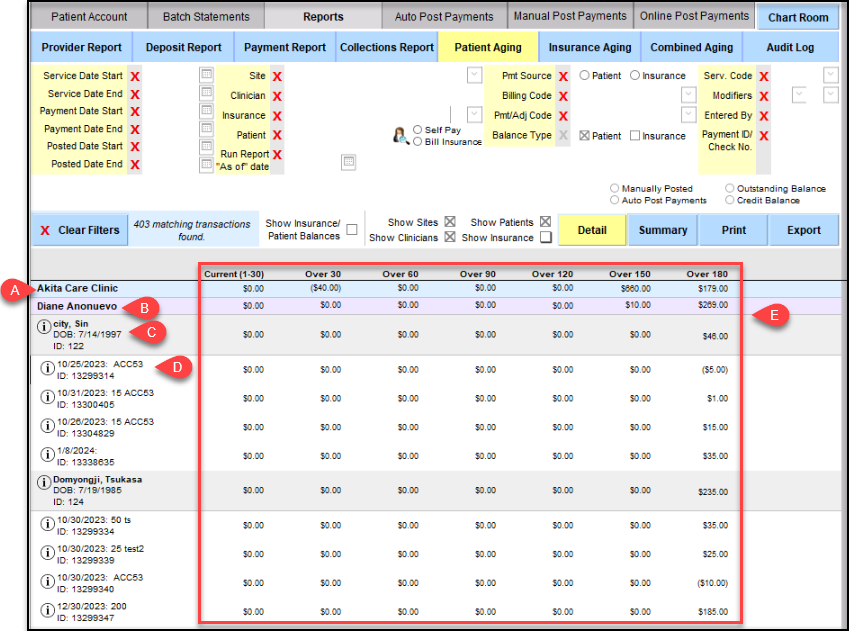849x631 pixels.
Task: Click info icon for transaction ID 13299314
Action: coord(47,369)
